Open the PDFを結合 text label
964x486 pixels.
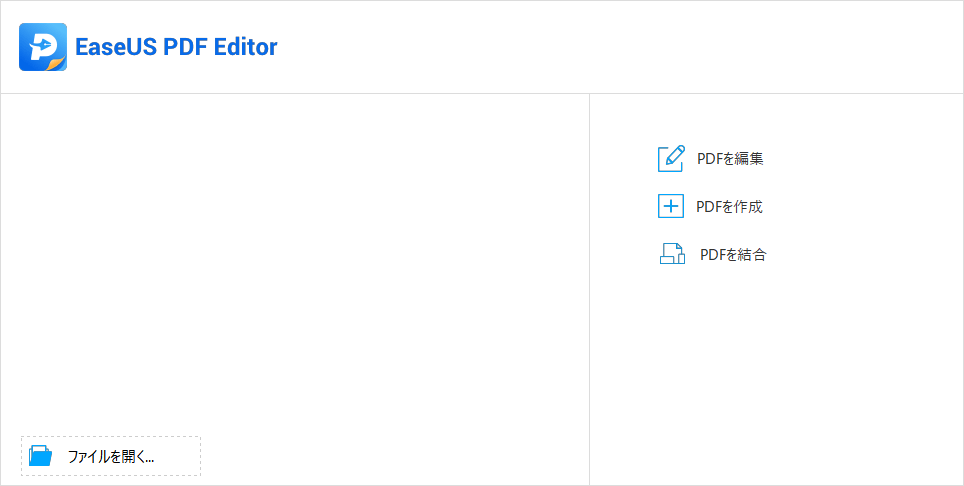click(733, 255)
